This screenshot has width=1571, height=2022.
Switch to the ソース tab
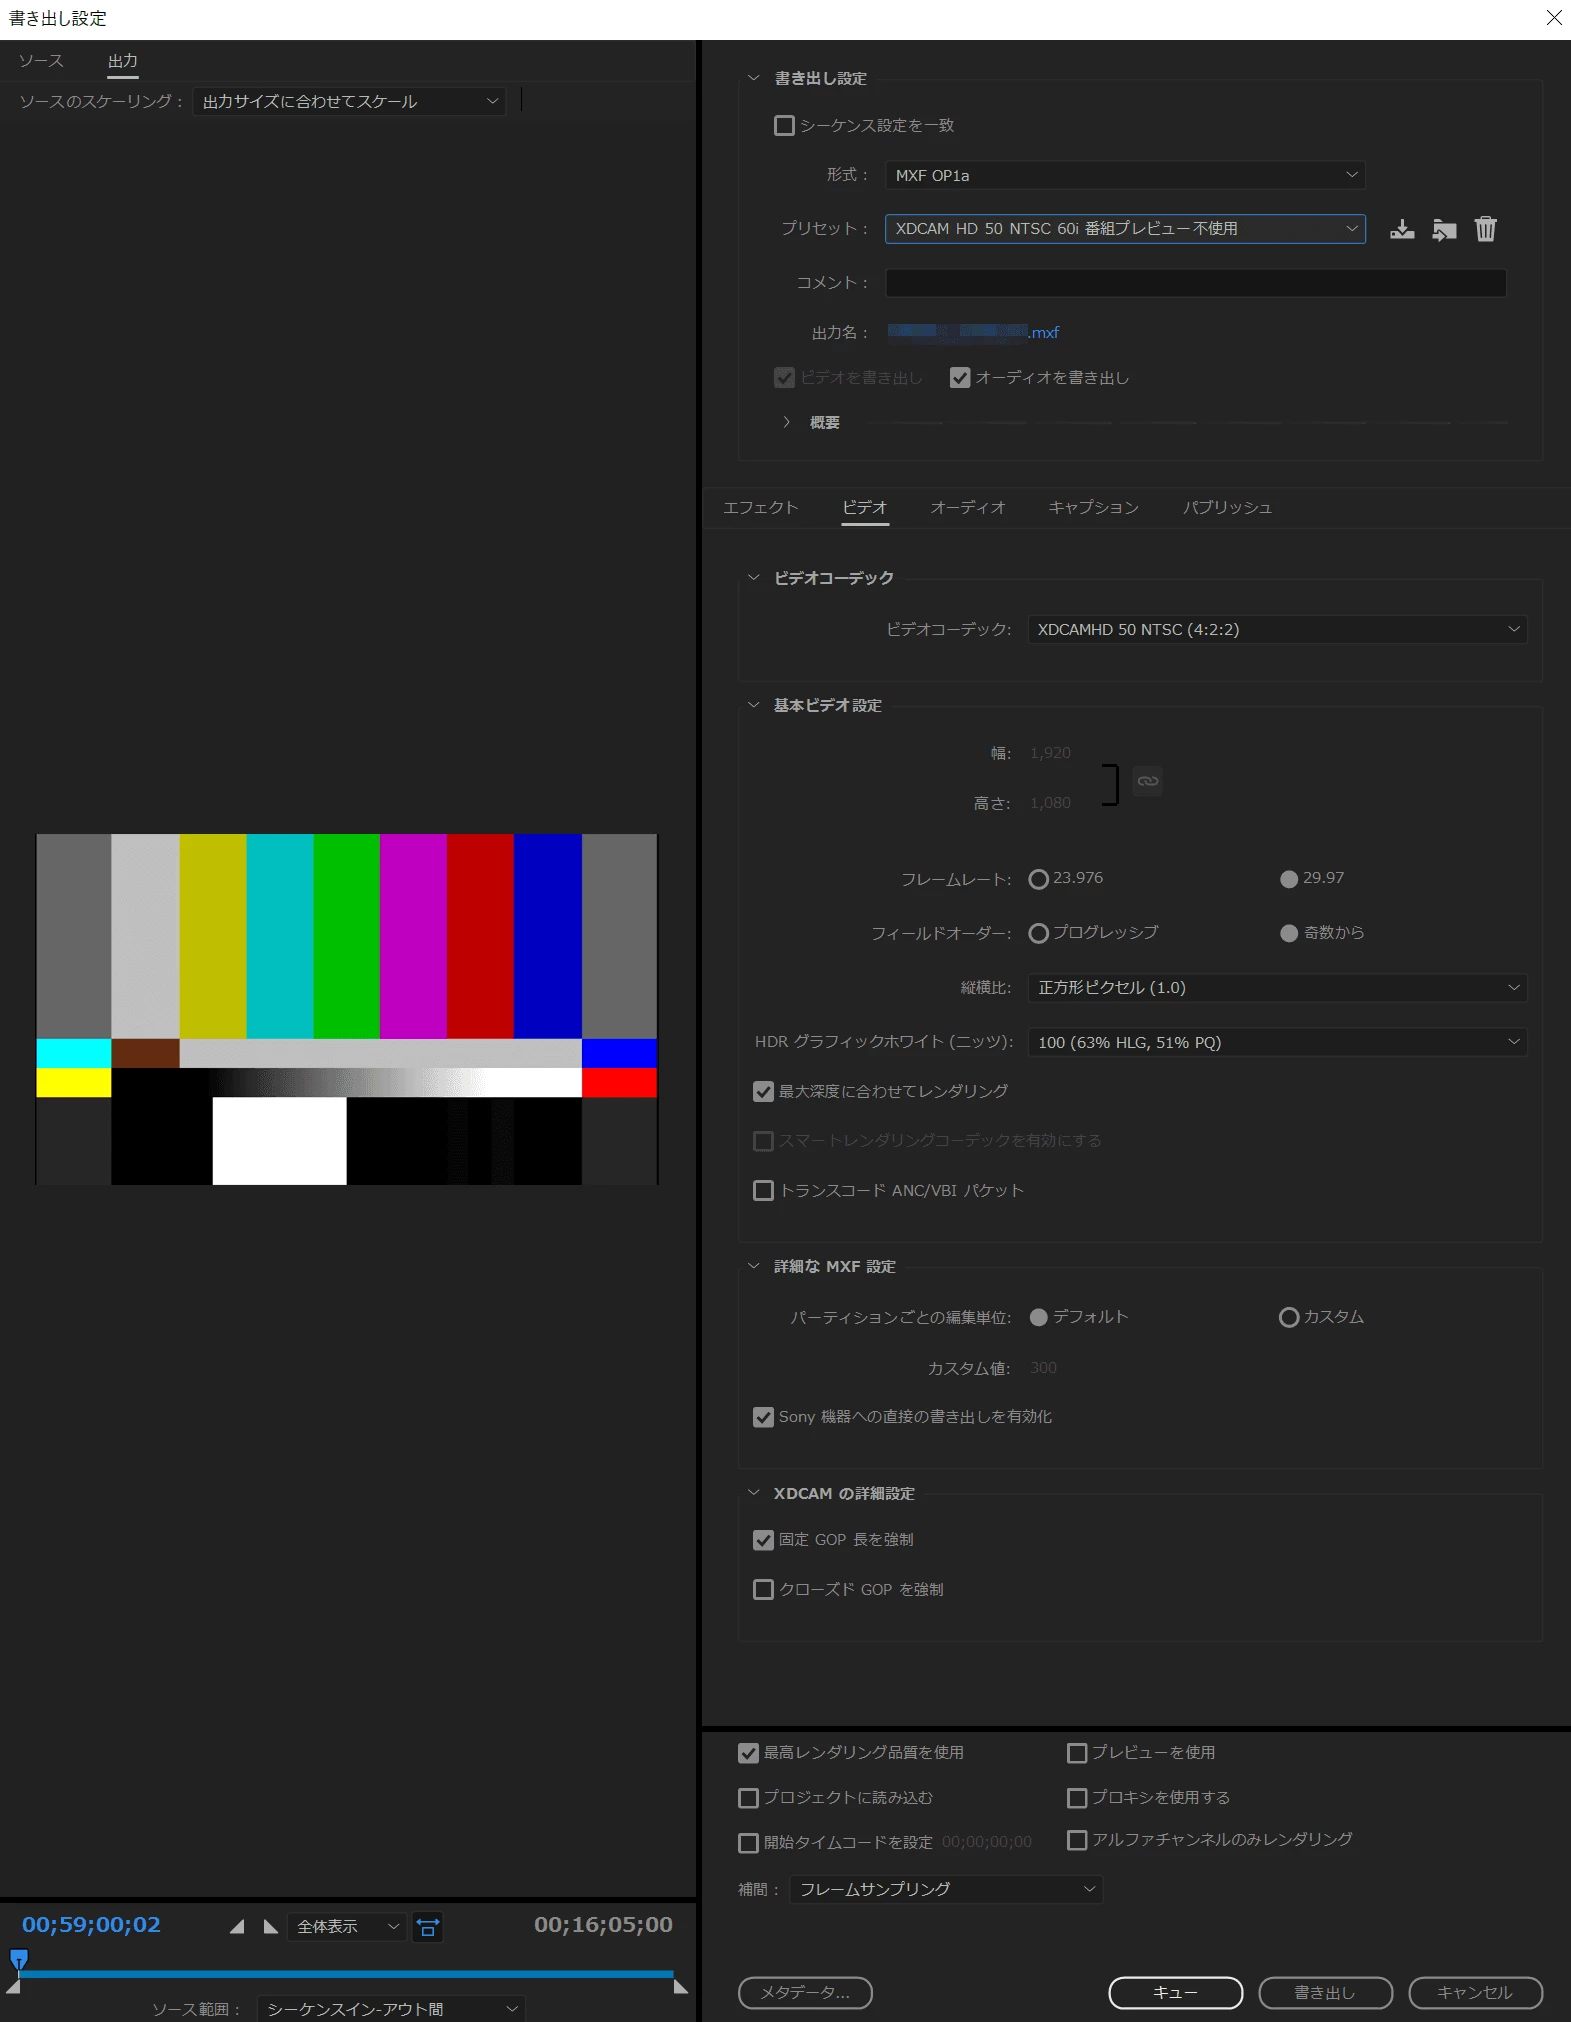pyautogui.click(x=41, y=61)
